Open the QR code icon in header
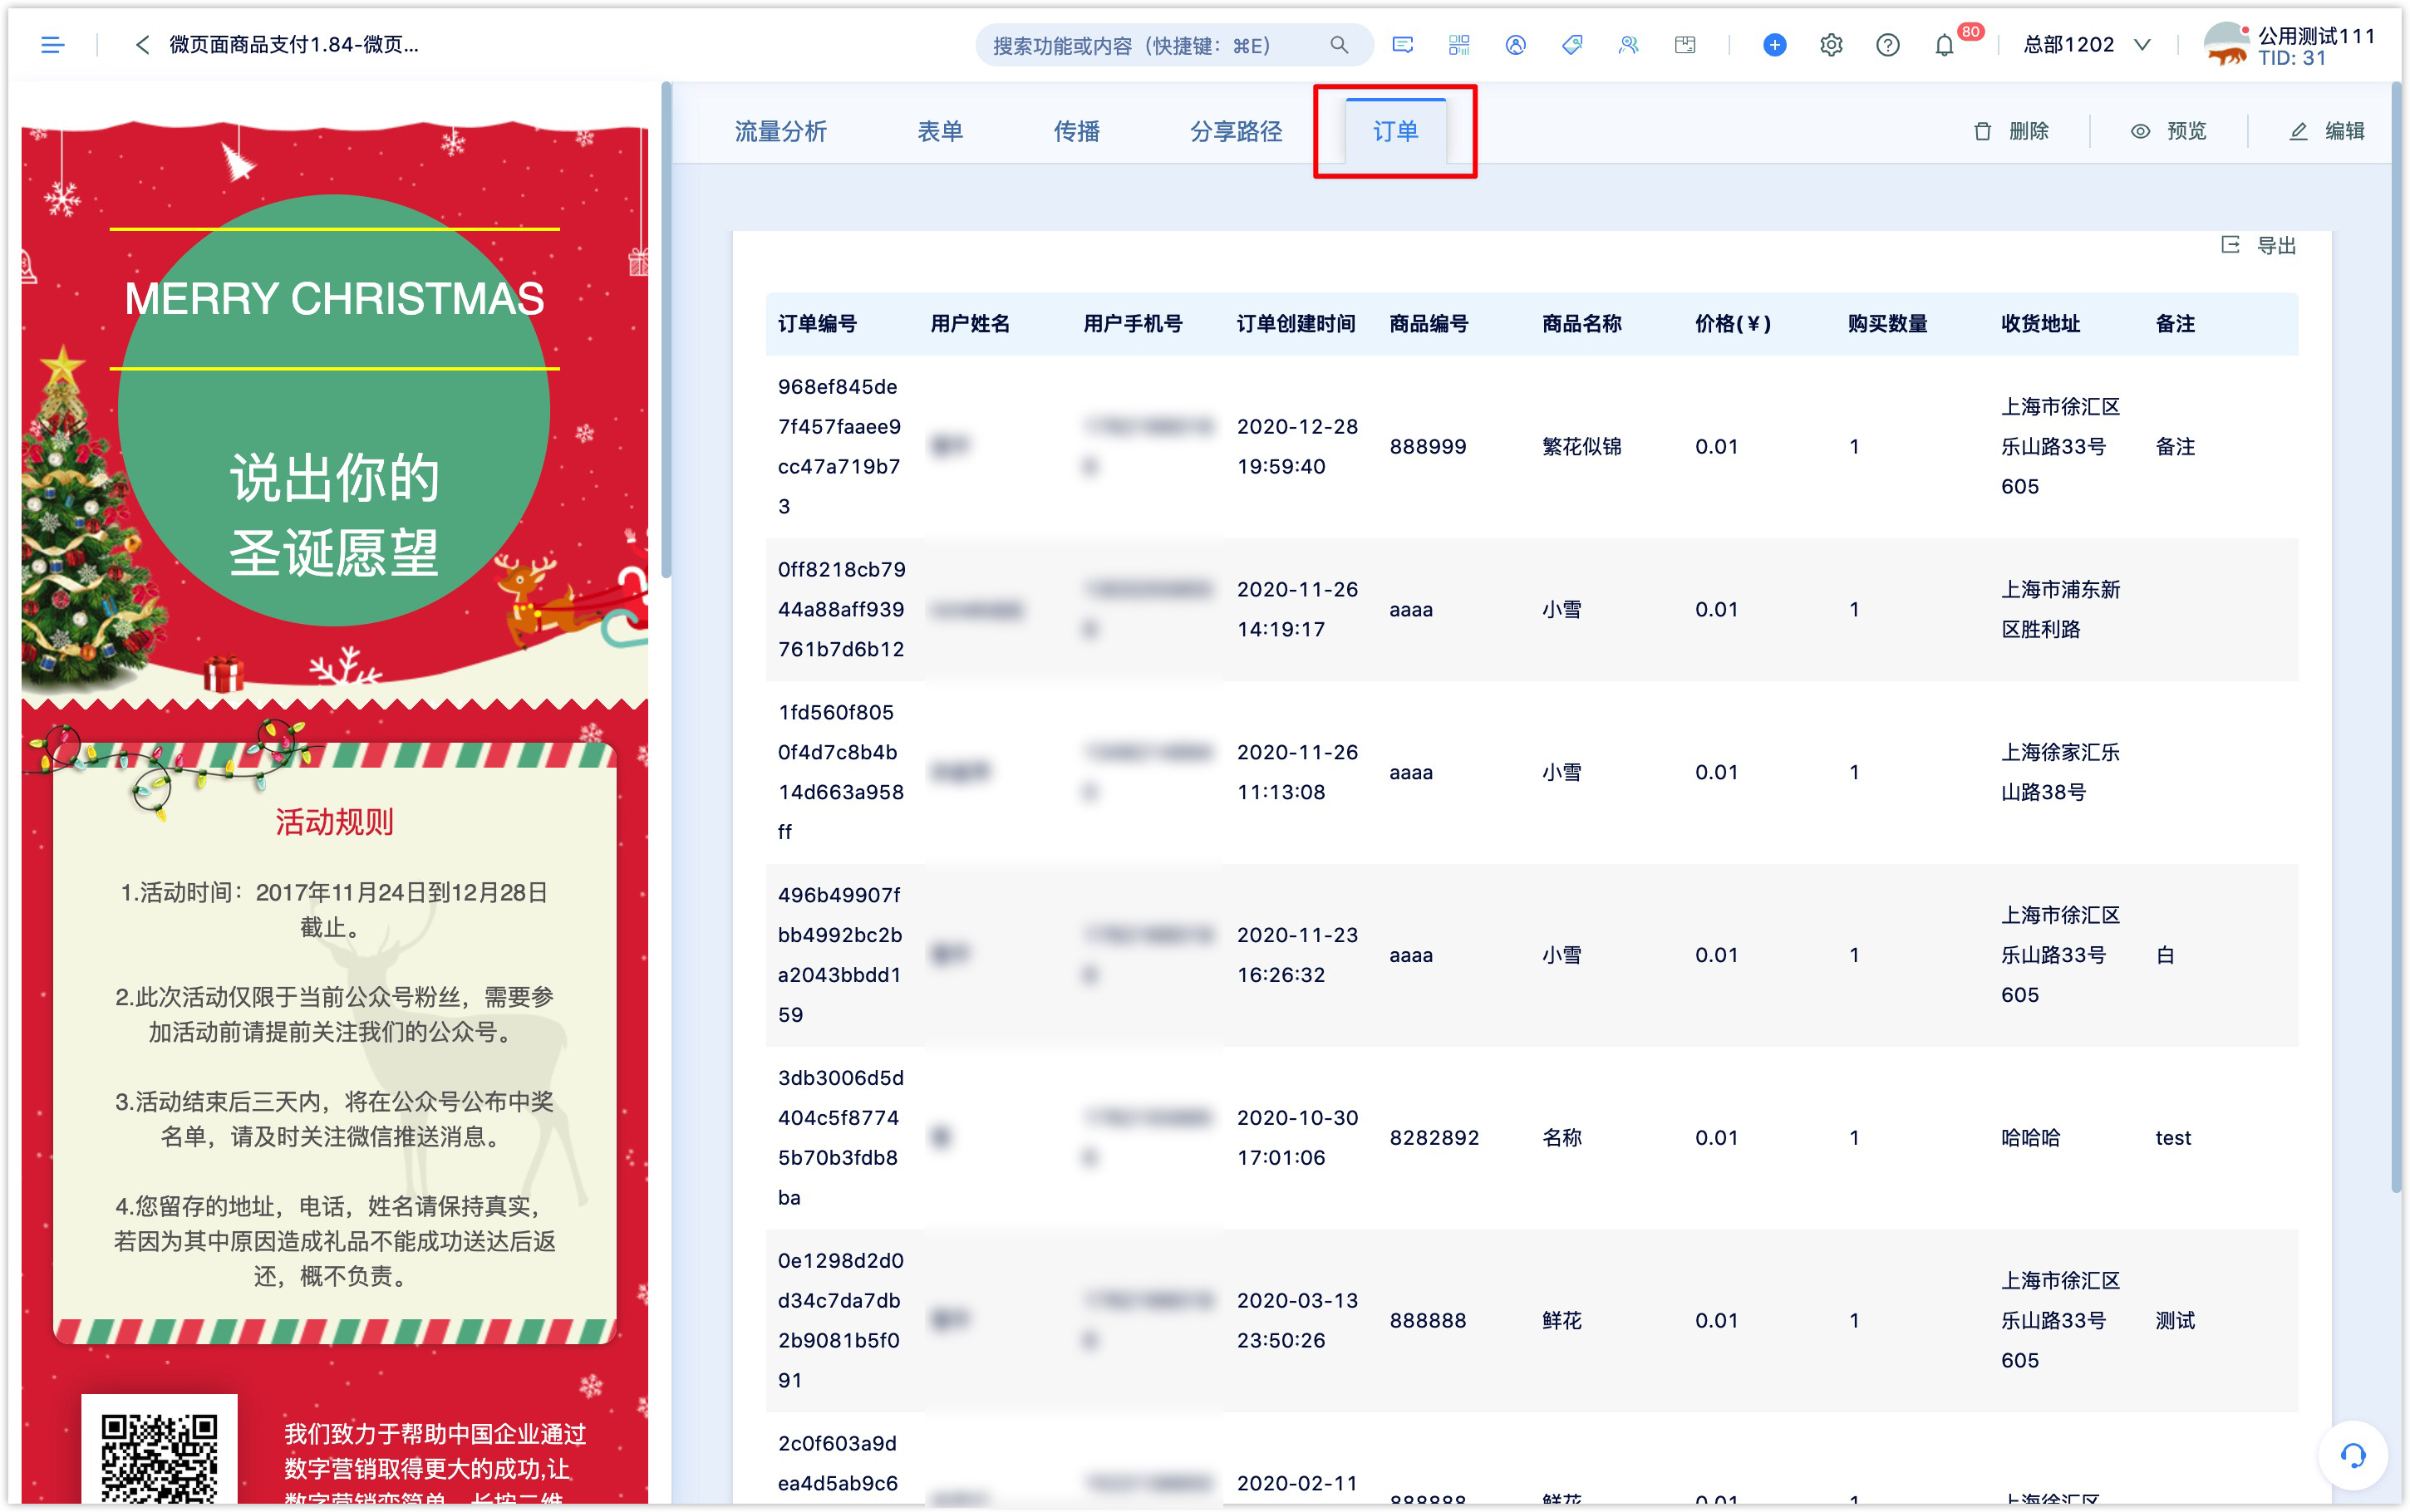This screenshot has height=1512, width=2410. tap(1459, 45)
